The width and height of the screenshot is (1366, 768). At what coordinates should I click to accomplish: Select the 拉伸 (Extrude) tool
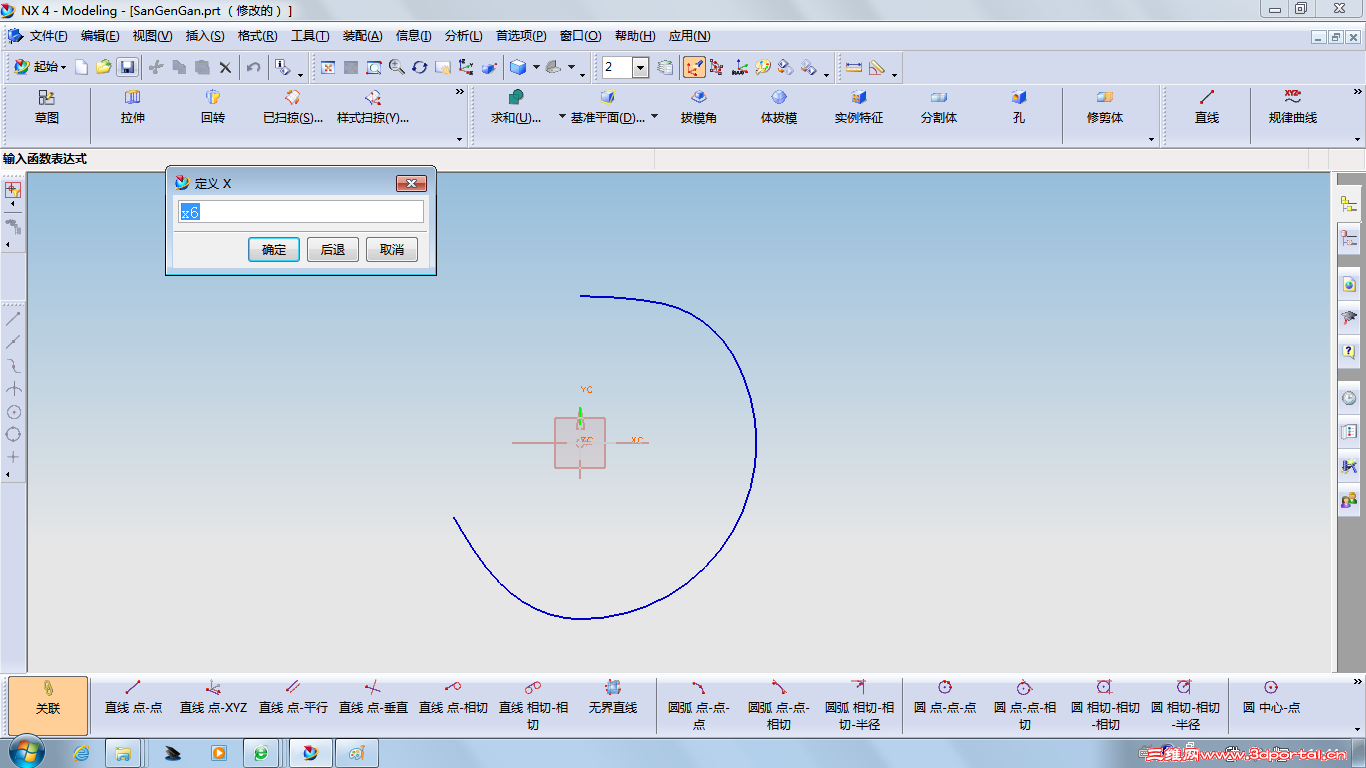click(x=133, y=107)
